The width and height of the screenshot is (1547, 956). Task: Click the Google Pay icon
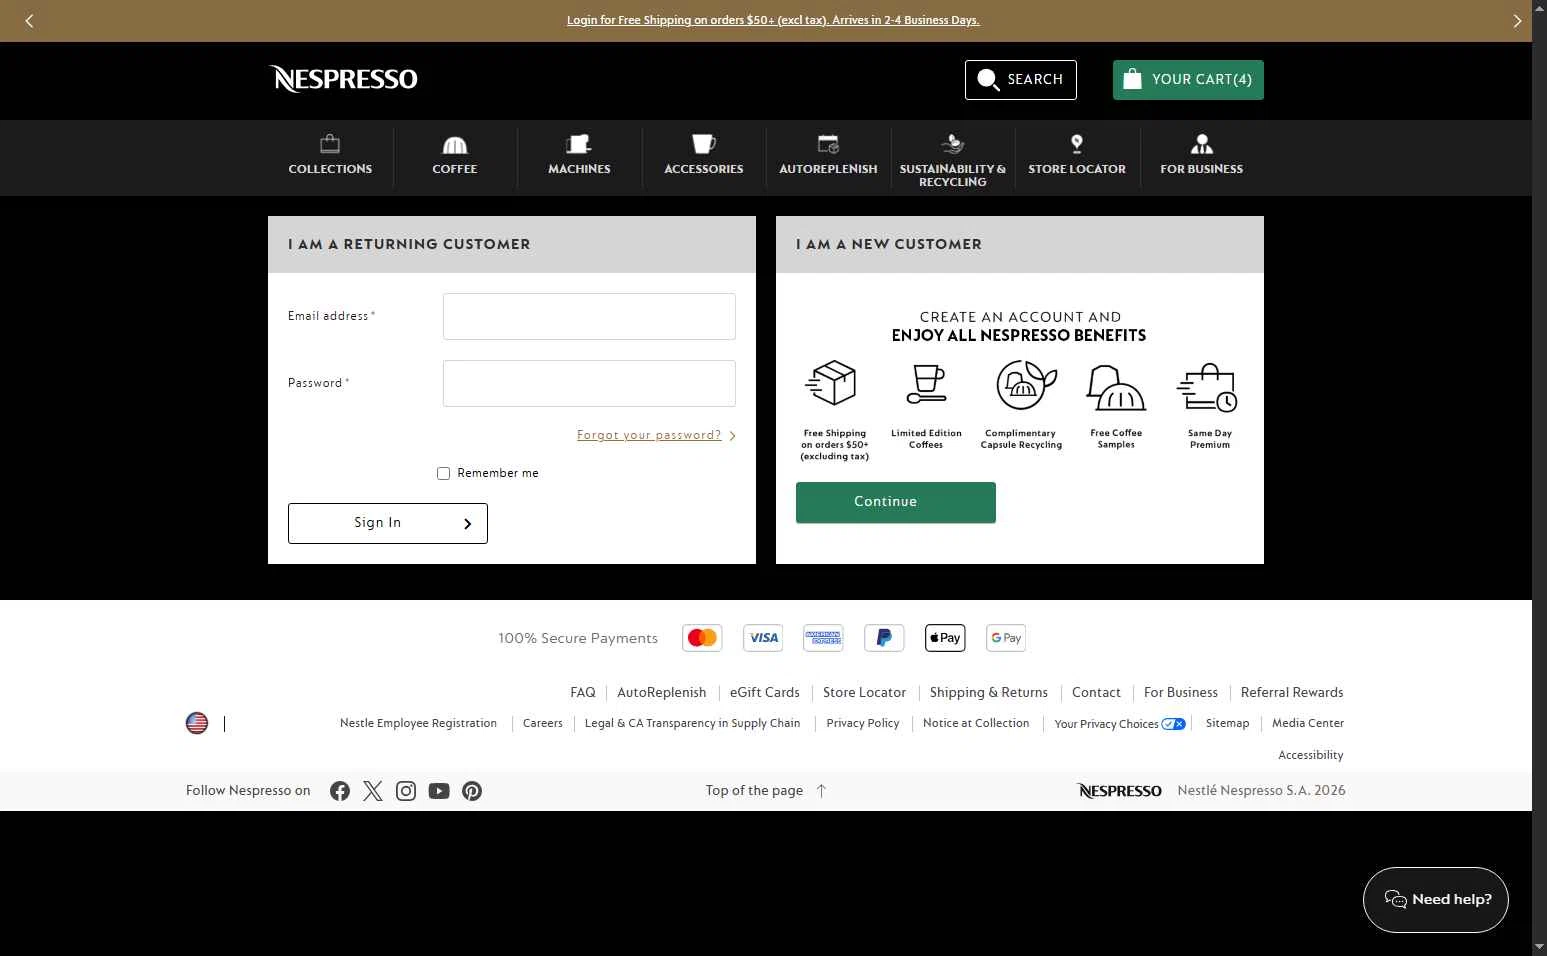[1006, 638]
